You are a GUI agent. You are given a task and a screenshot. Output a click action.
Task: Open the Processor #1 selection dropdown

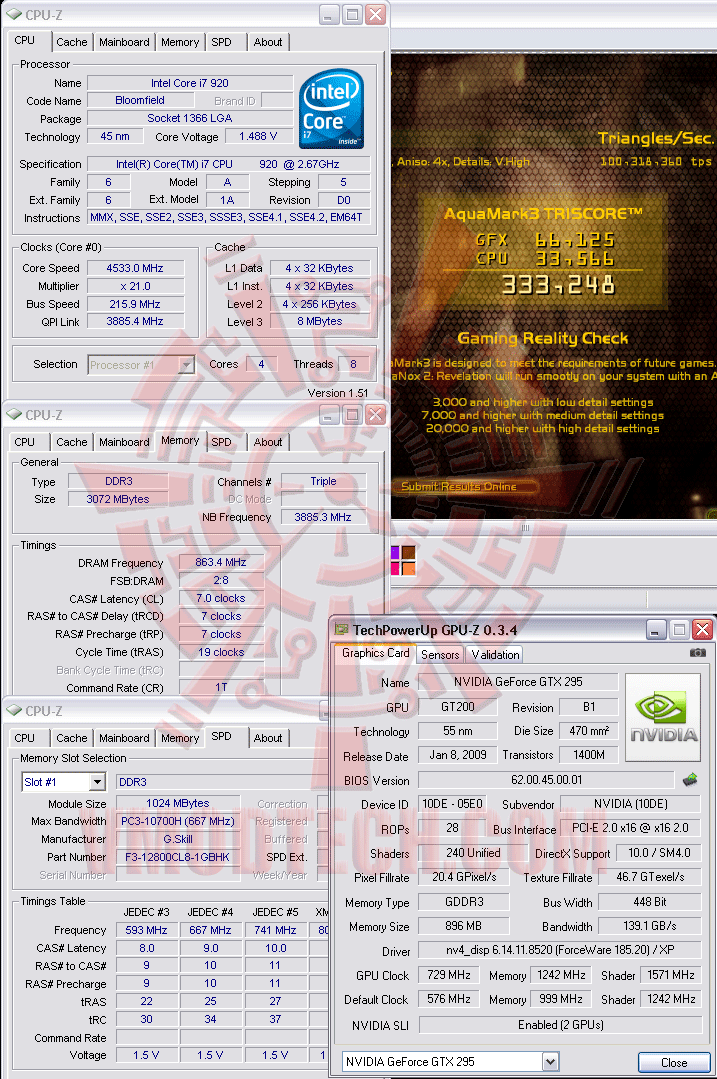[x=186, y=365]
